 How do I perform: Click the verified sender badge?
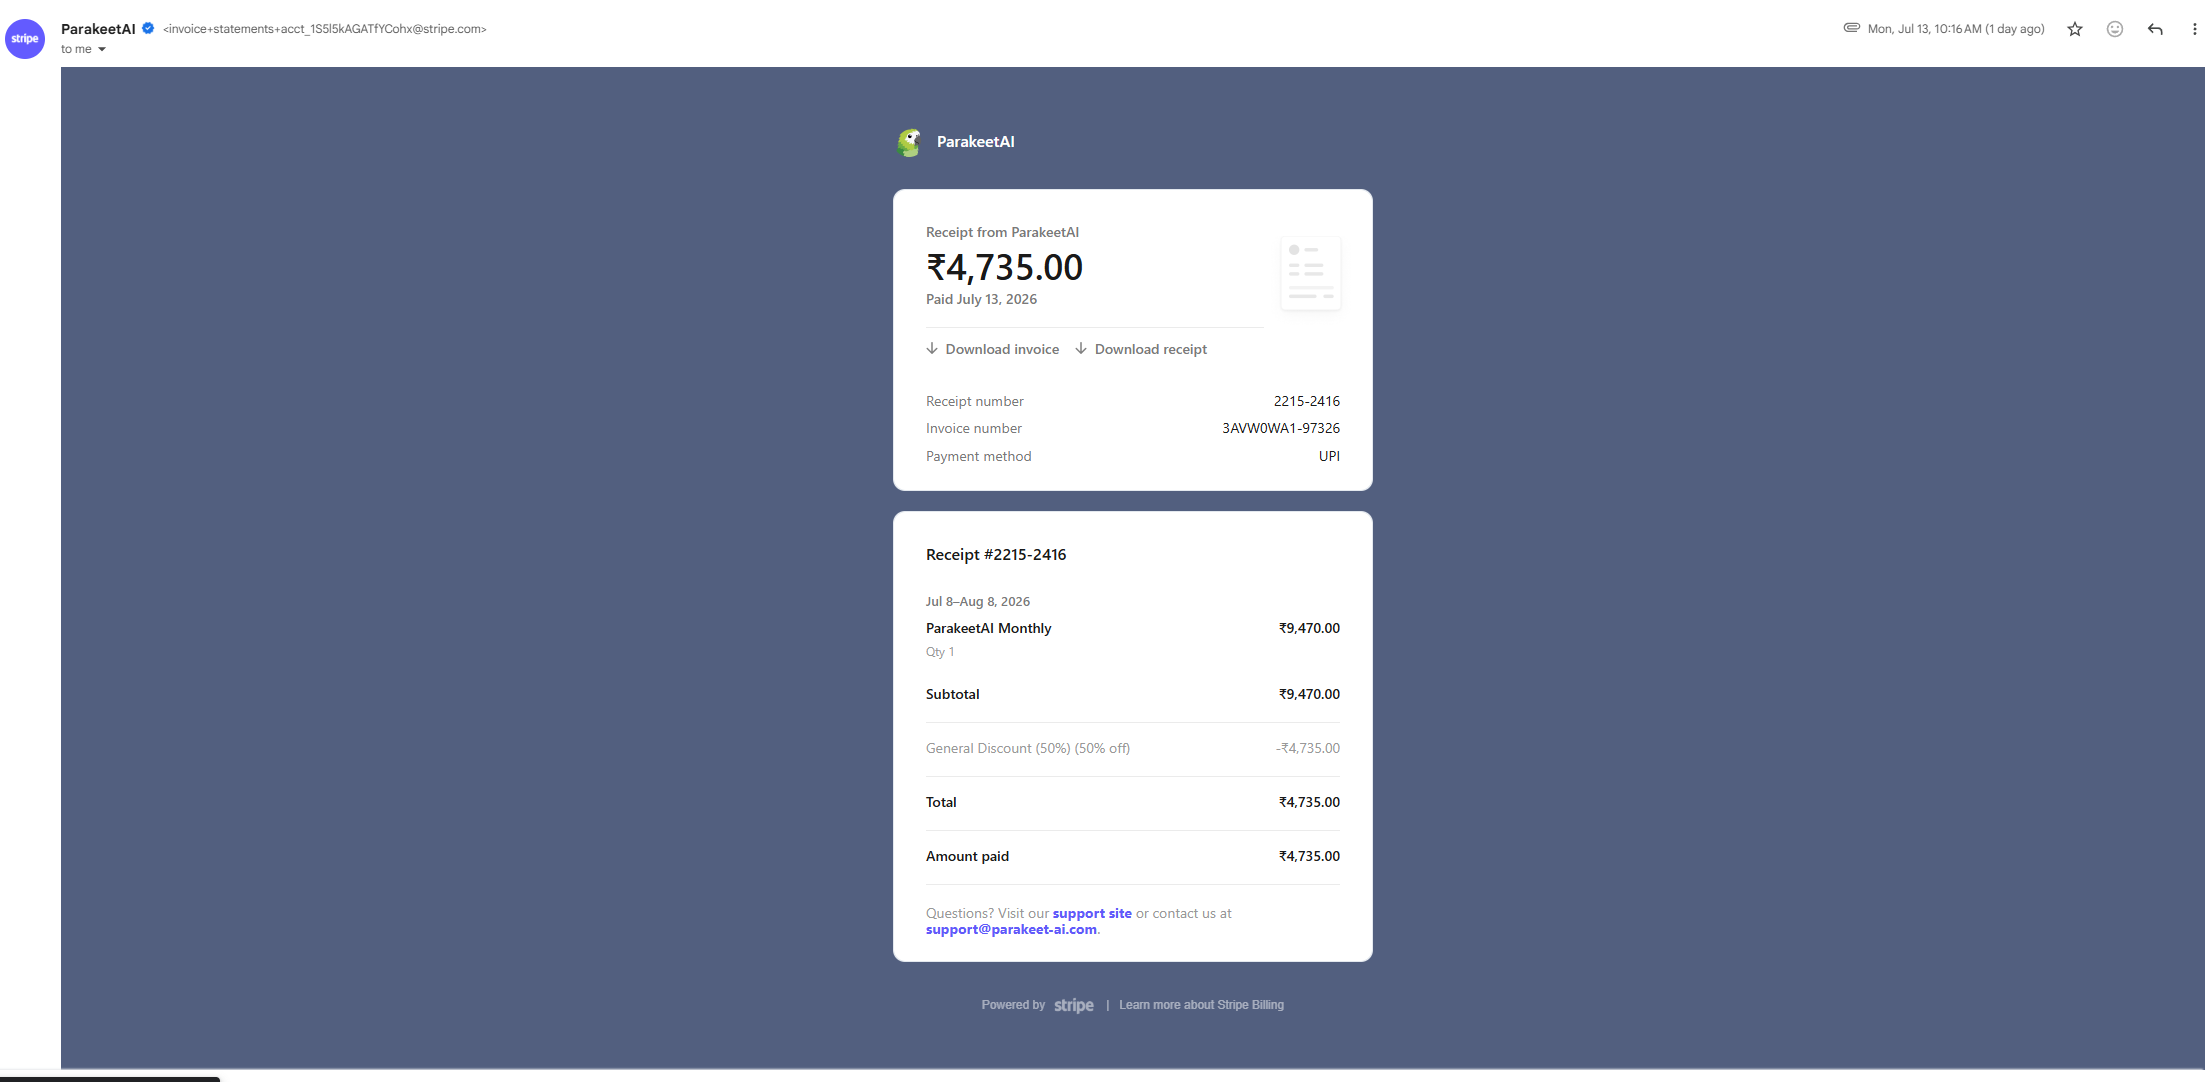click(x=148, y=28)
